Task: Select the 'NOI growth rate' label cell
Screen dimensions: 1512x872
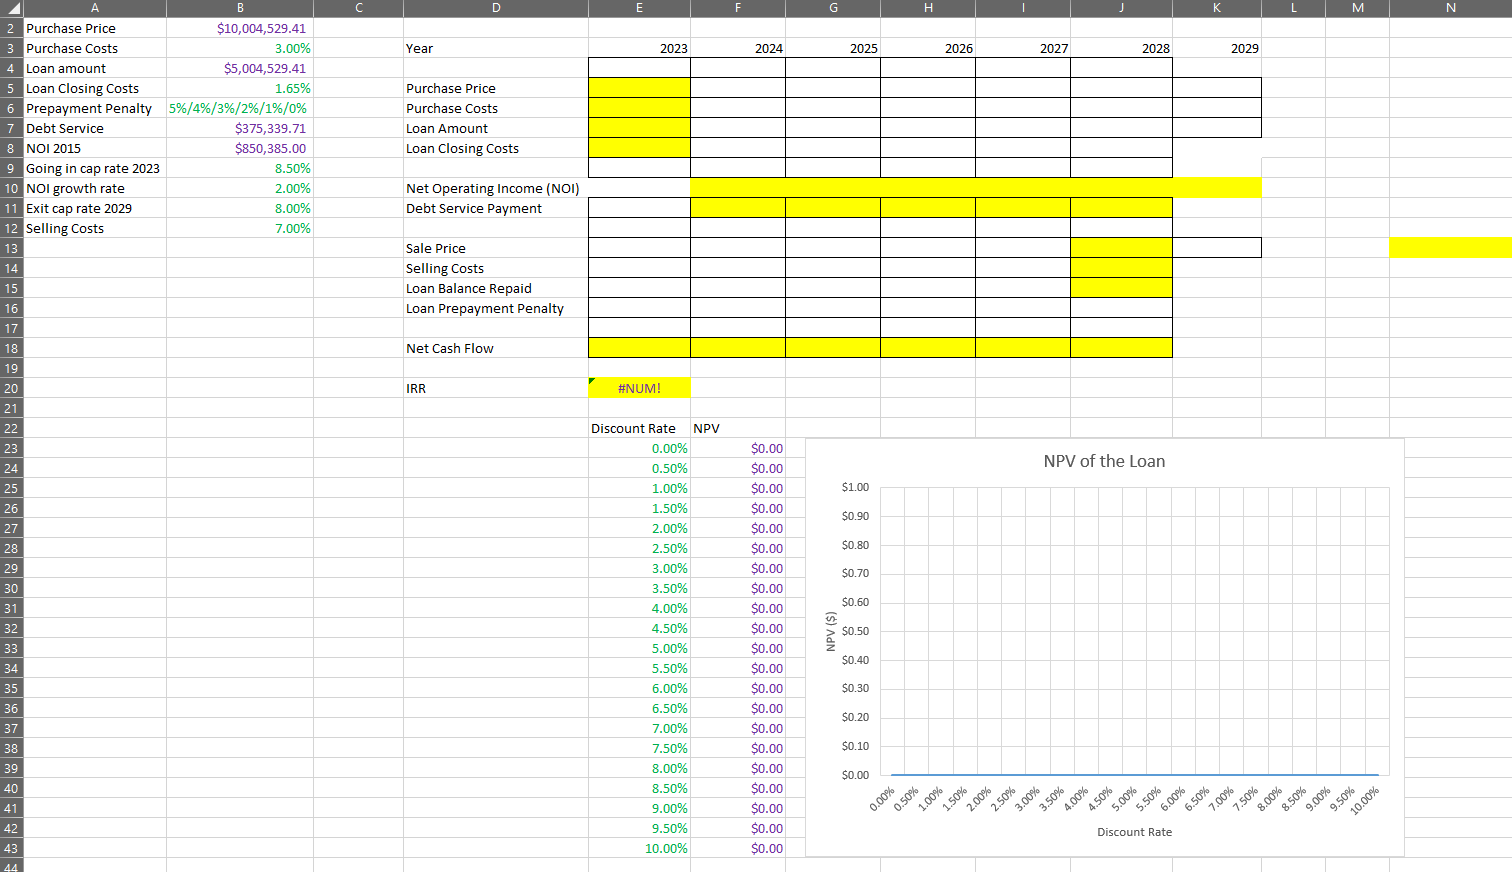Action: pos(95,188)
